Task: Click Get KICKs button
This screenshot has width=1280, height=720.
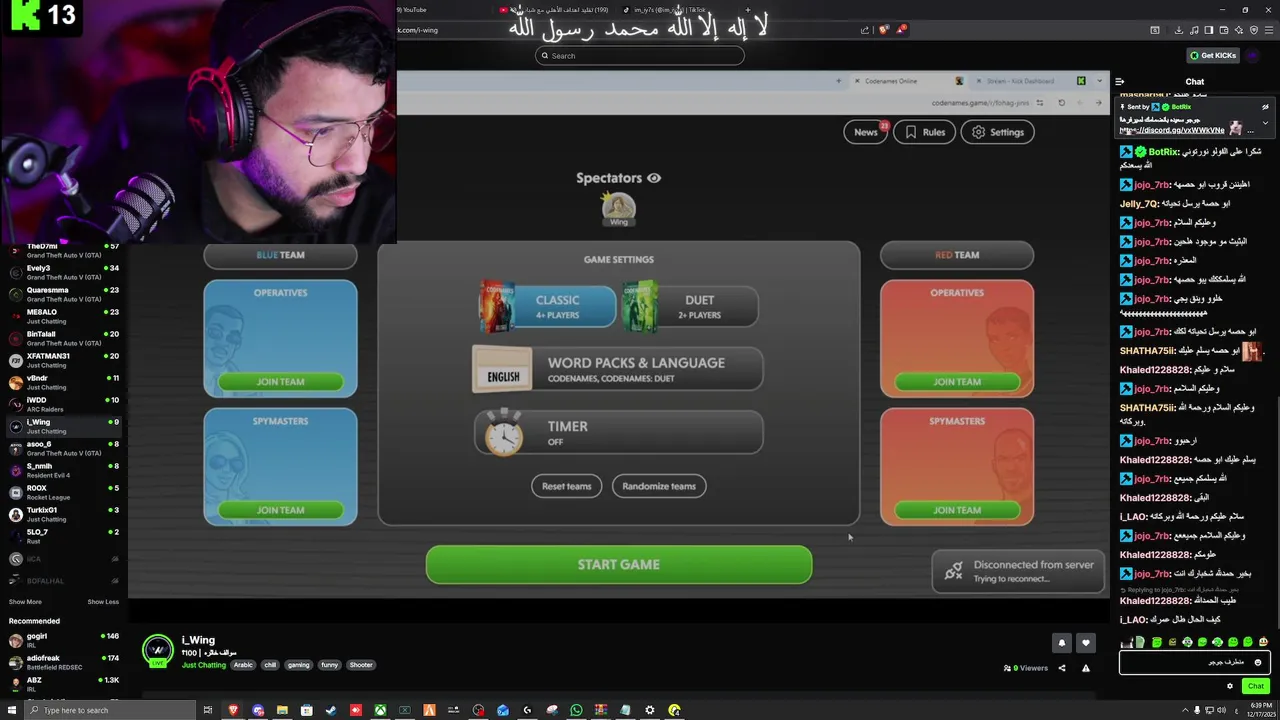Action: point(1213,56)
